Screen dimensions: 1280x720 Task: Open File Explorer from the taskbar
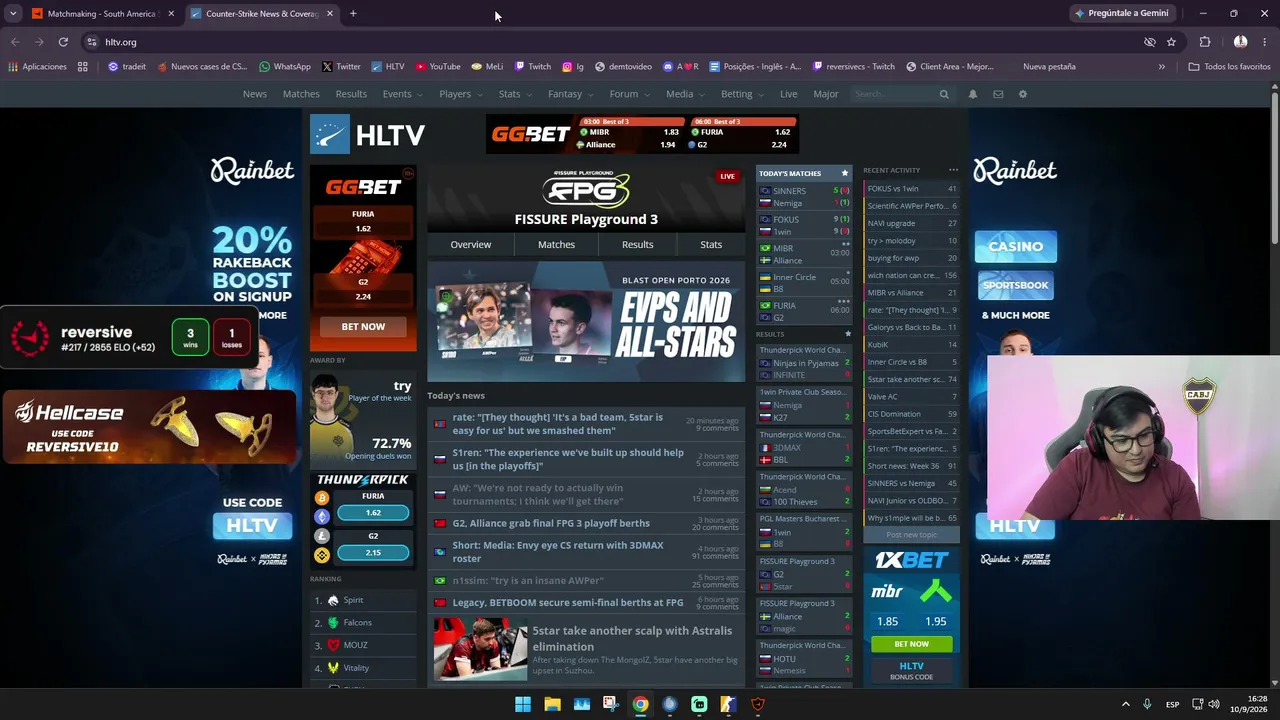tap(552, 704)
